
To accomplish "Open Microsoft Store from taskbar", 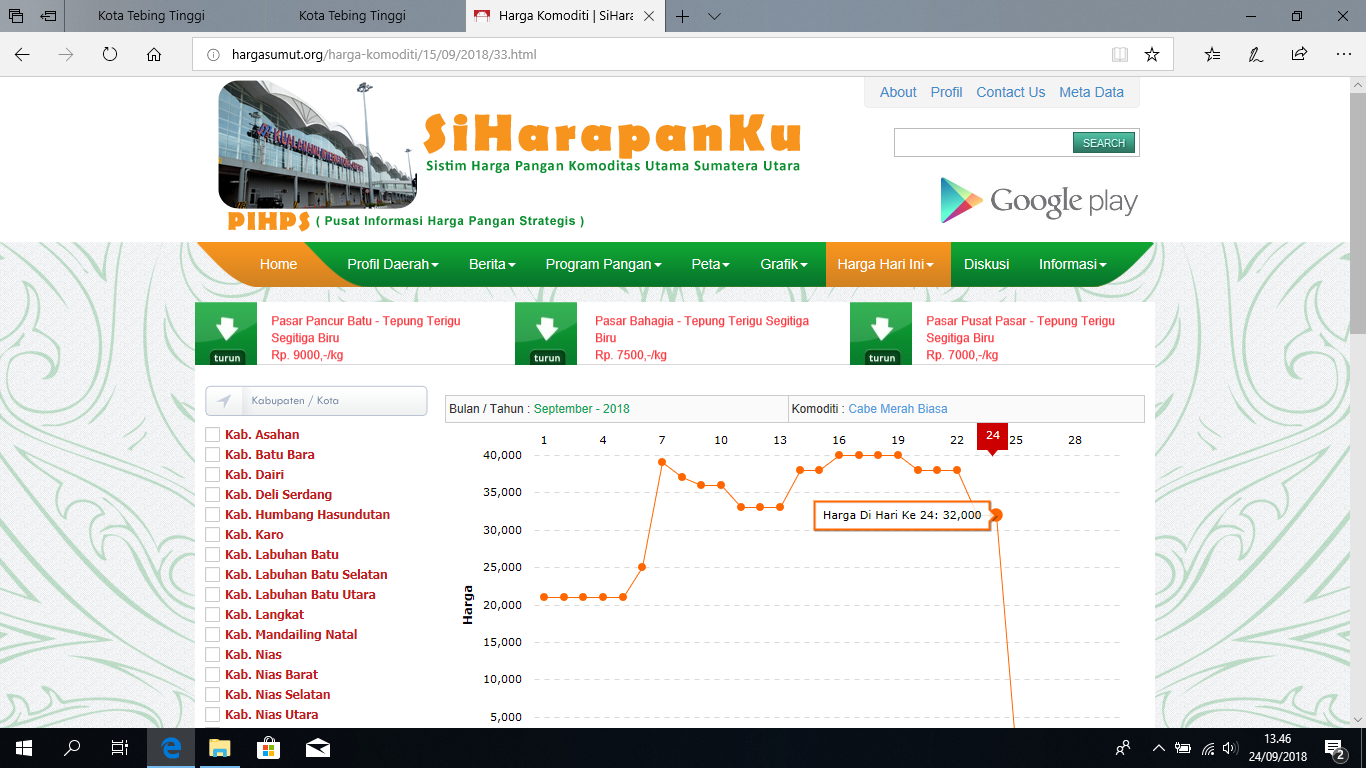I will click(x=268, y=748).
